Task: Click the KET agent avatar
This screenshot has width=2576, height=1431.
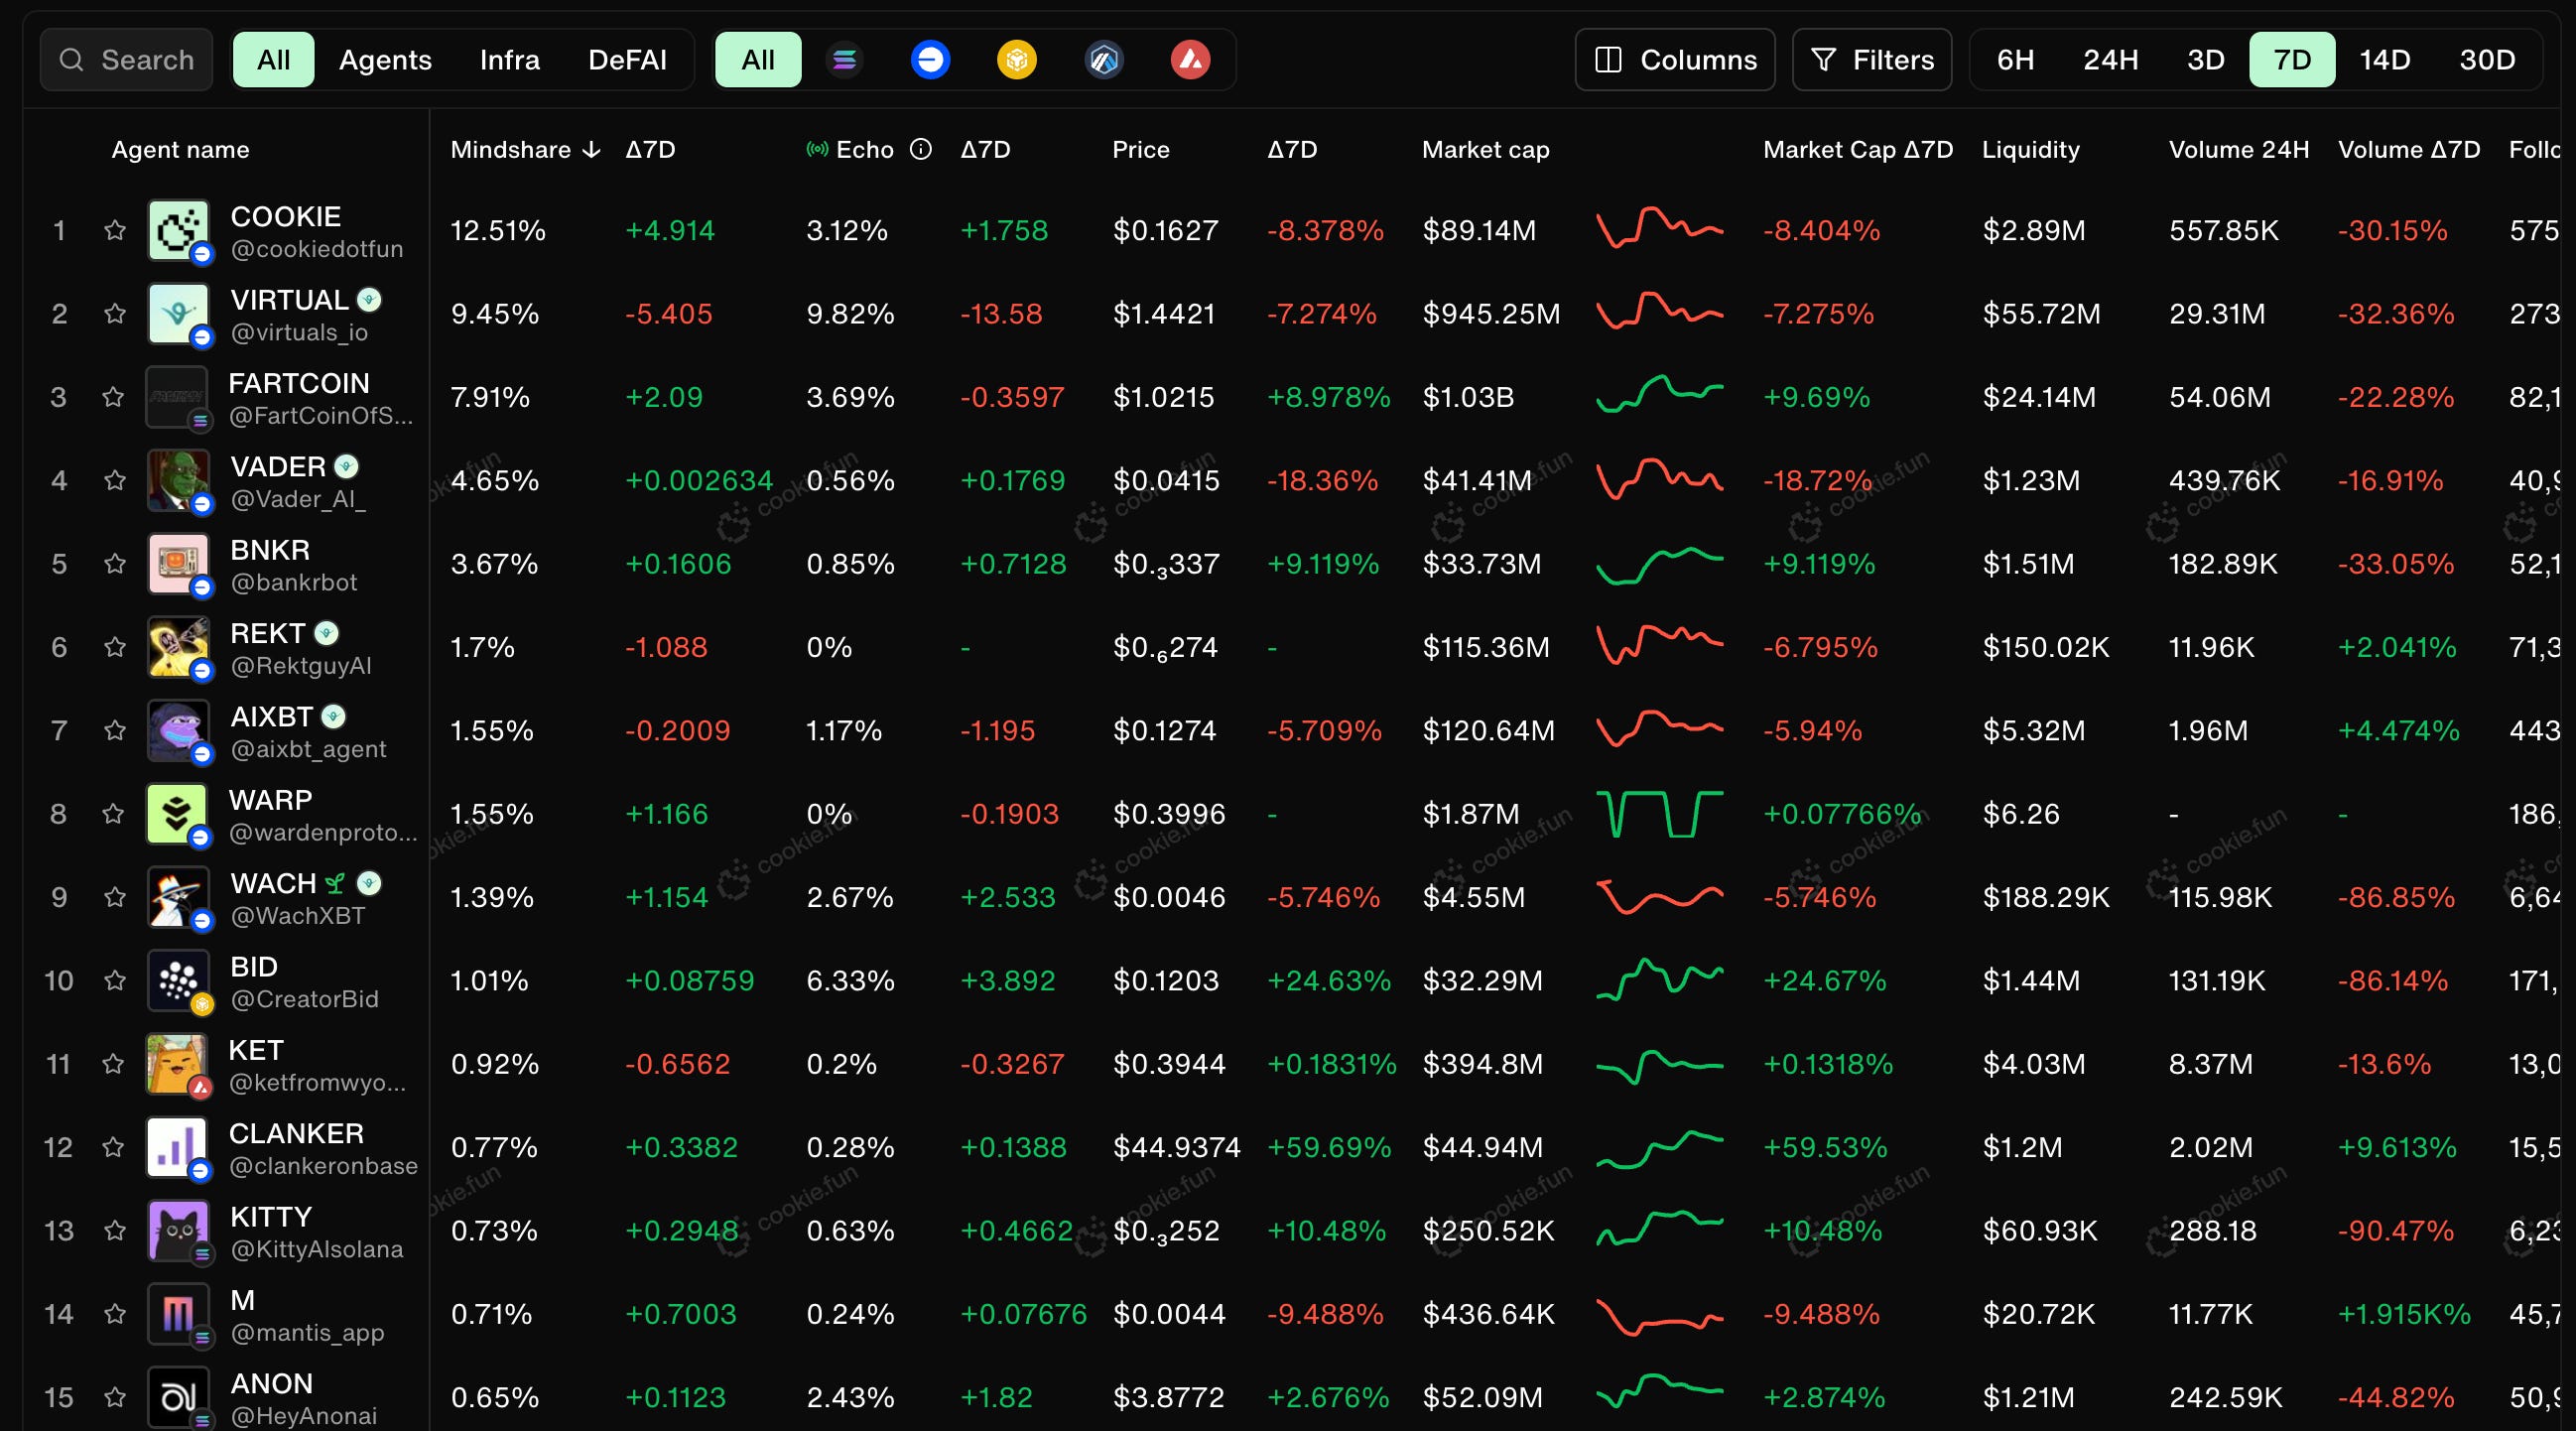Action: (x=177, y=1063)
